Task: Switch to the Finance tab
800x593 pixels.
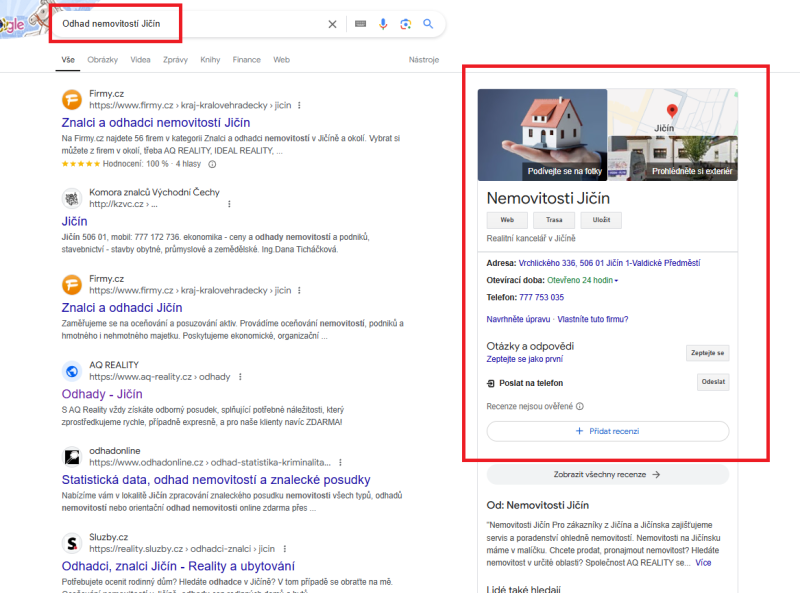Action: coord(246,60)
